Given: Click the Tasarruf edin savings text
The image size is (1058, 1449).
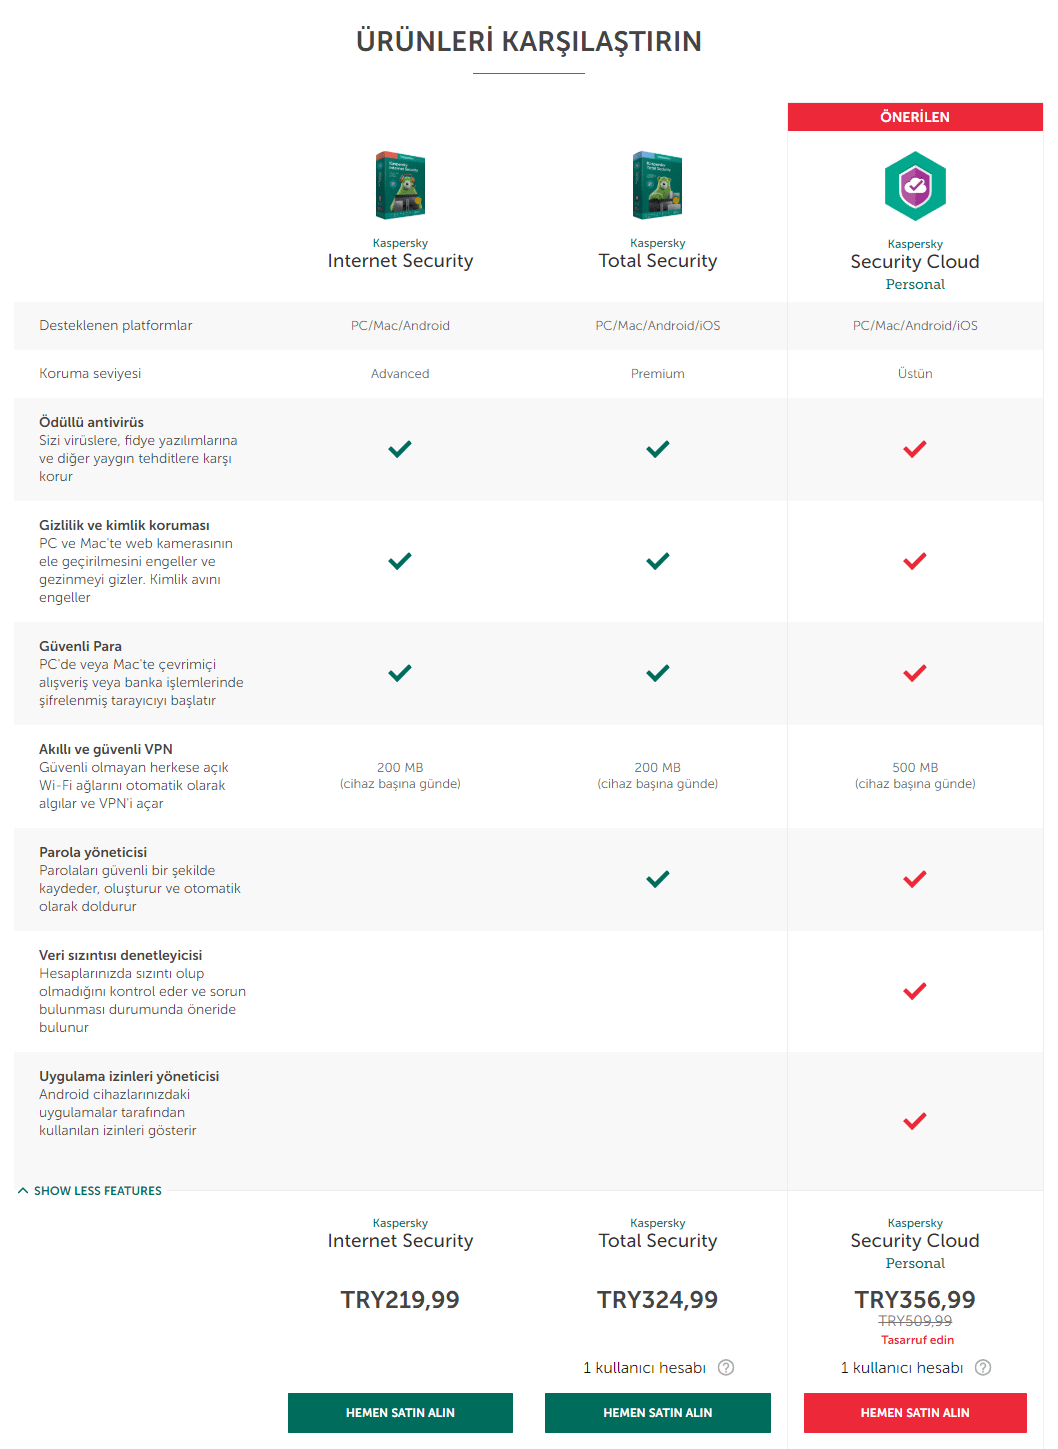Looking at the screenshot, I should pos(917,1340).
